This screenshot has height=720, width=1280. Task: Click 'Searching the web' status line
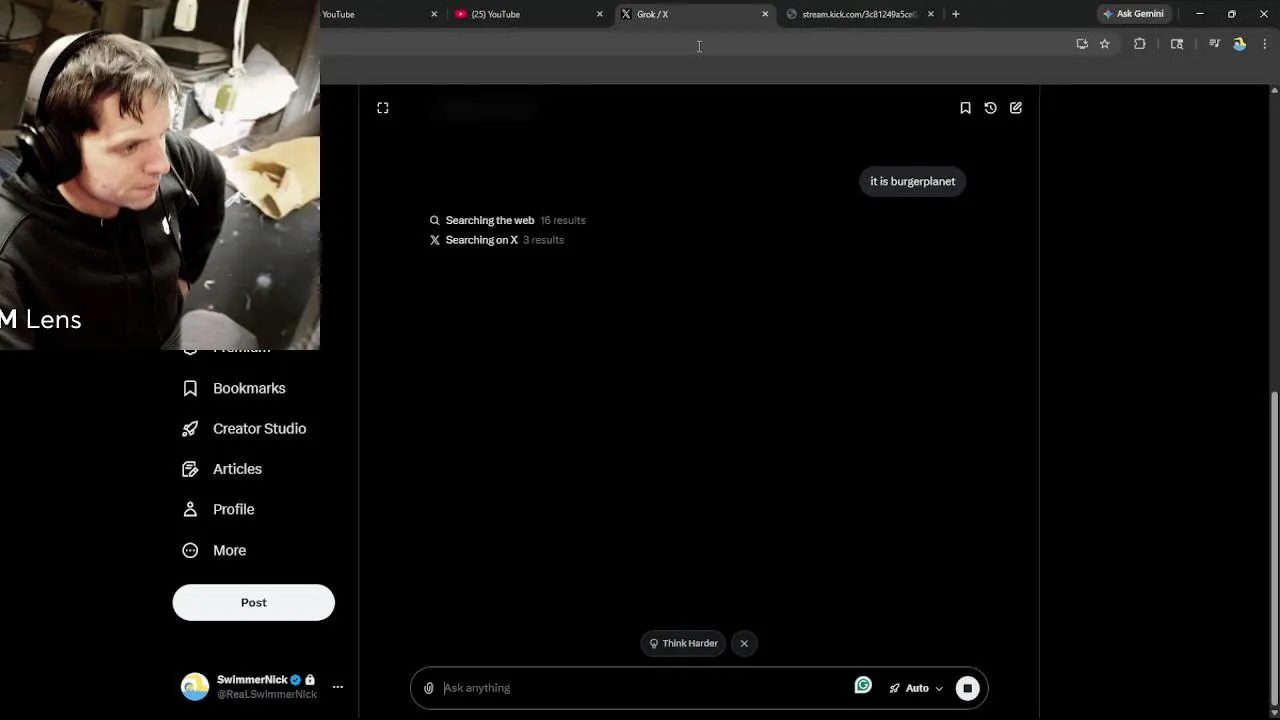click(490, 220)
